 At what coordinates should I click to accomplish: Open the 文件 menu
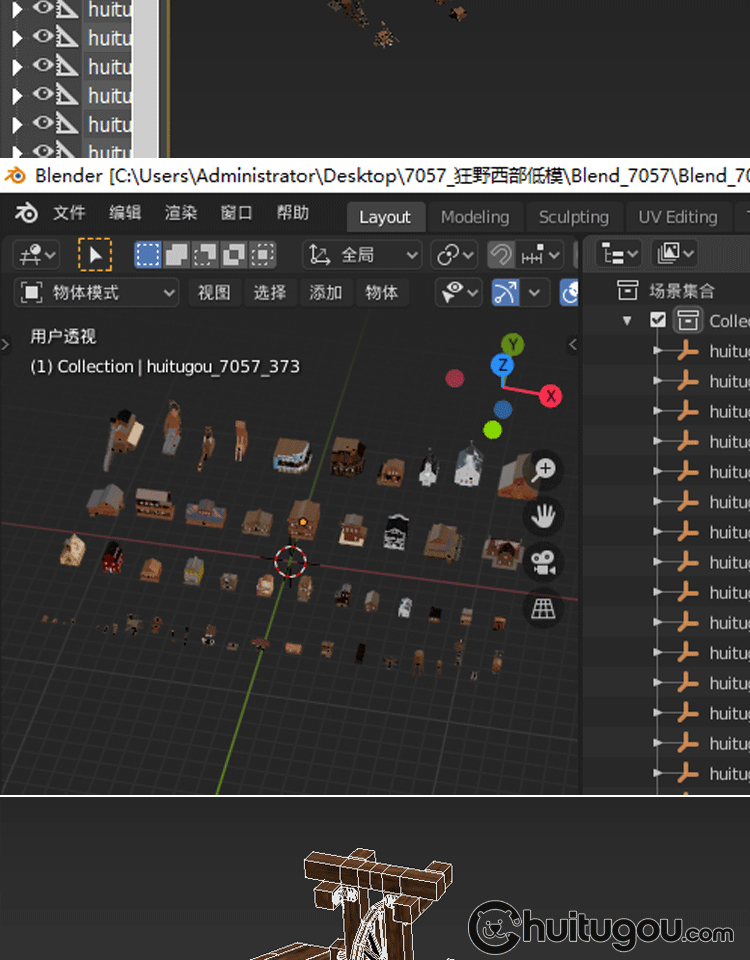tap(70, 214)
